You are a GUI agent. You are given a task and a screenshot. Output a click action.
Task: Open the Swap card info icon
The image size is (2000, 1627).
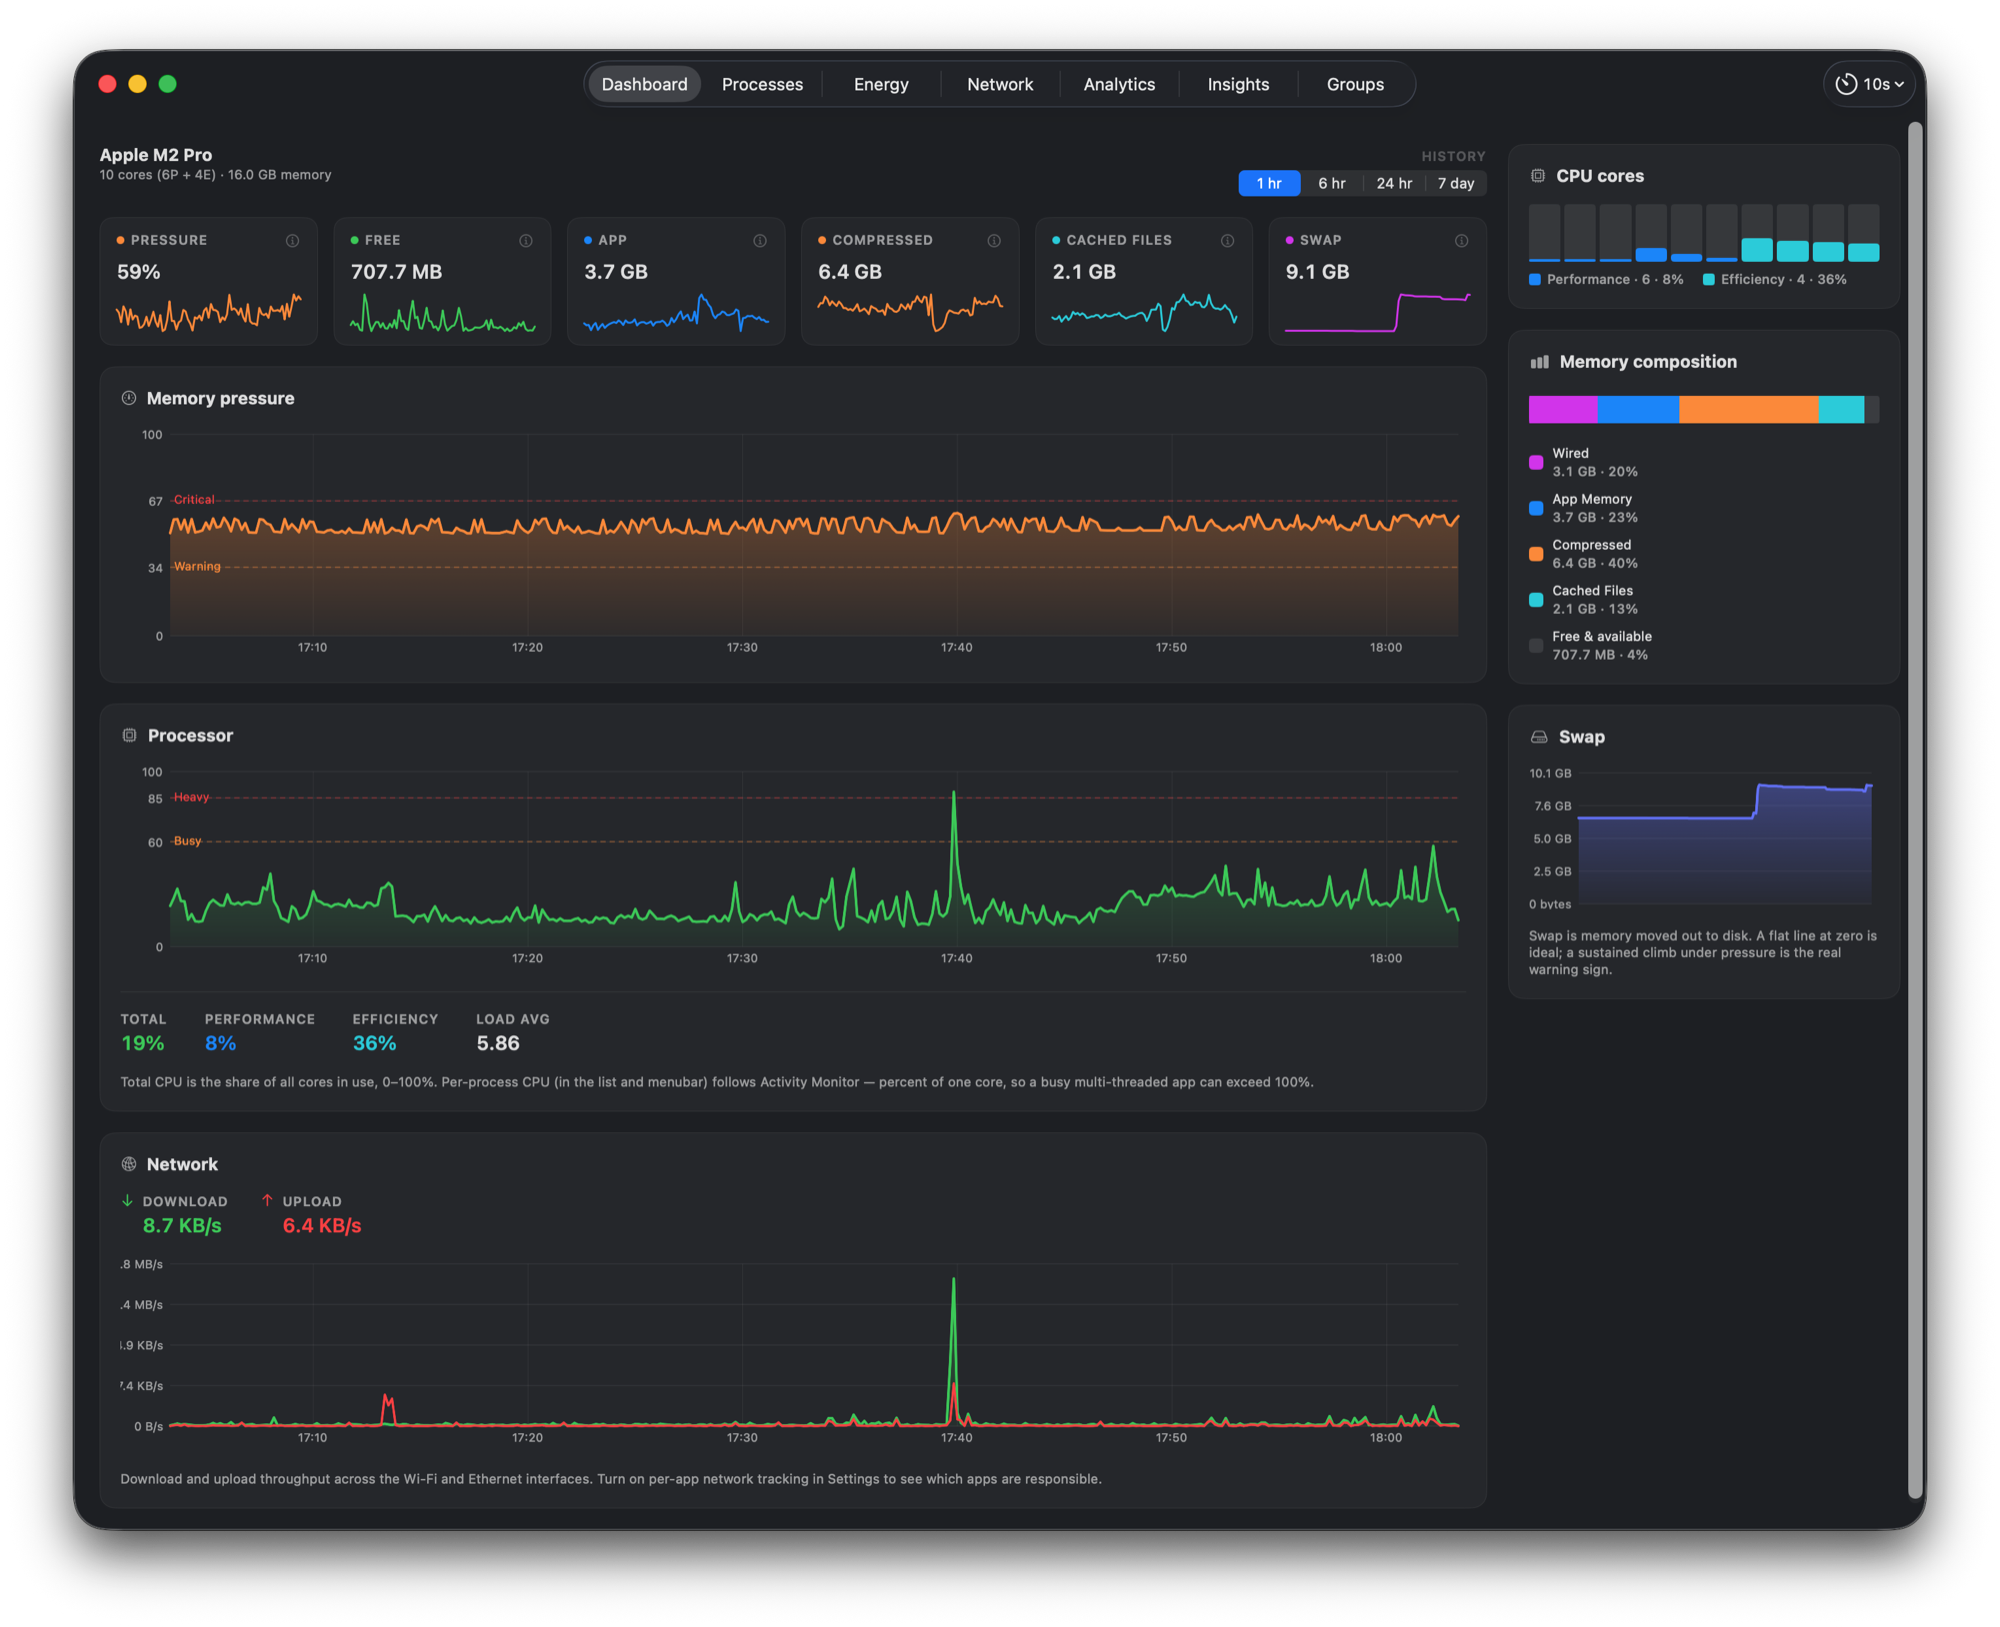tap(1461, 241)
